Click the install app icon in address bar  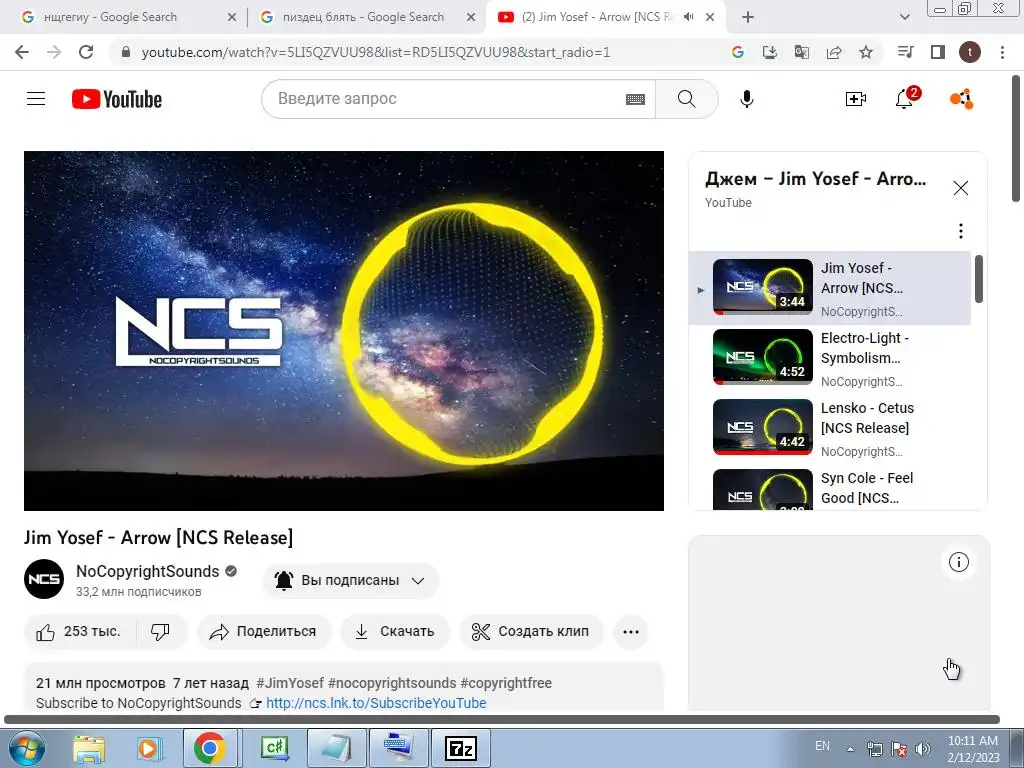point(770,52)
